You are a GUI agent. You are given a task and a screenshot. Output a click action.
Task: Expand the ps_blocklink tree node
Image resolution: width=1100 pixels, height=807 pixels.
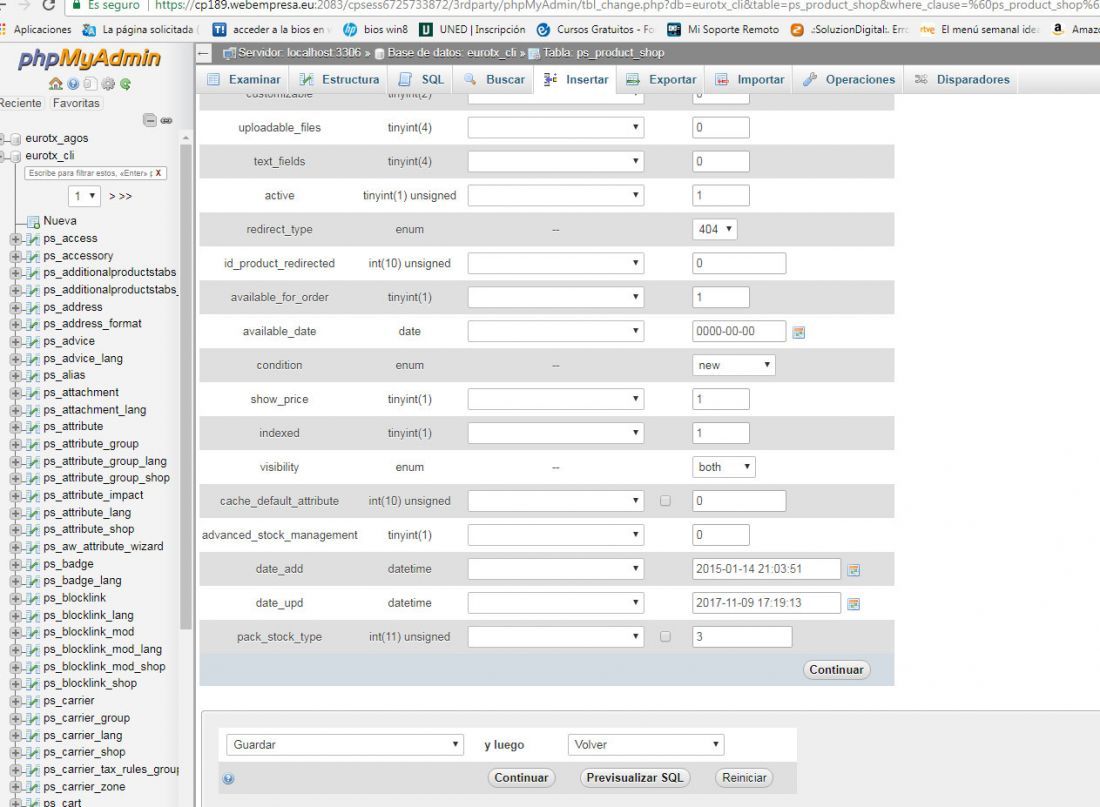15,599
